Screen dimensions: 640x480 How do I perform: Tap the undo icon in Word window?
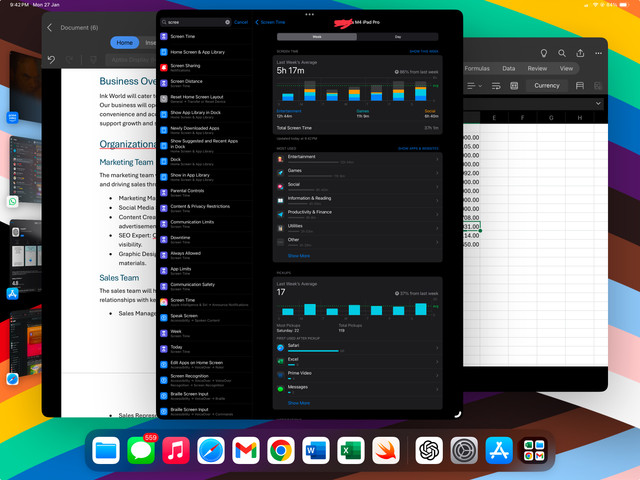tap(51, 60)
